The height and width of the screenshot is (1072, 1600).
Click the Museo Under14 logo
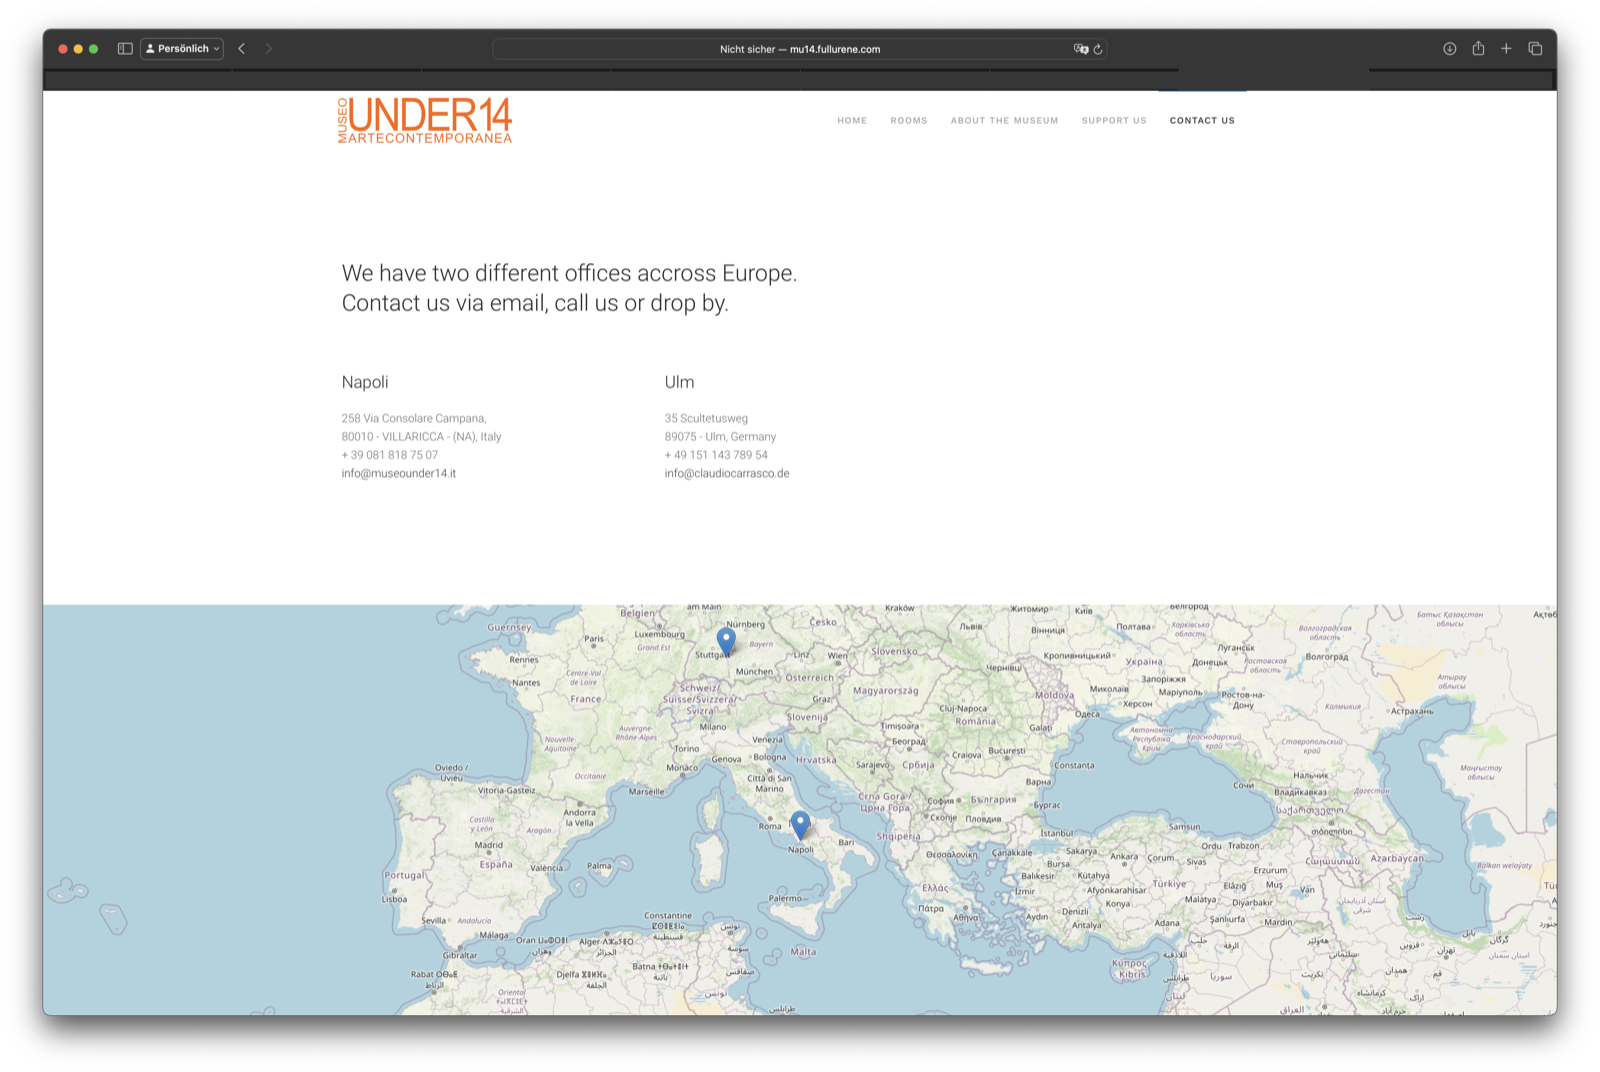coord(425,121)
